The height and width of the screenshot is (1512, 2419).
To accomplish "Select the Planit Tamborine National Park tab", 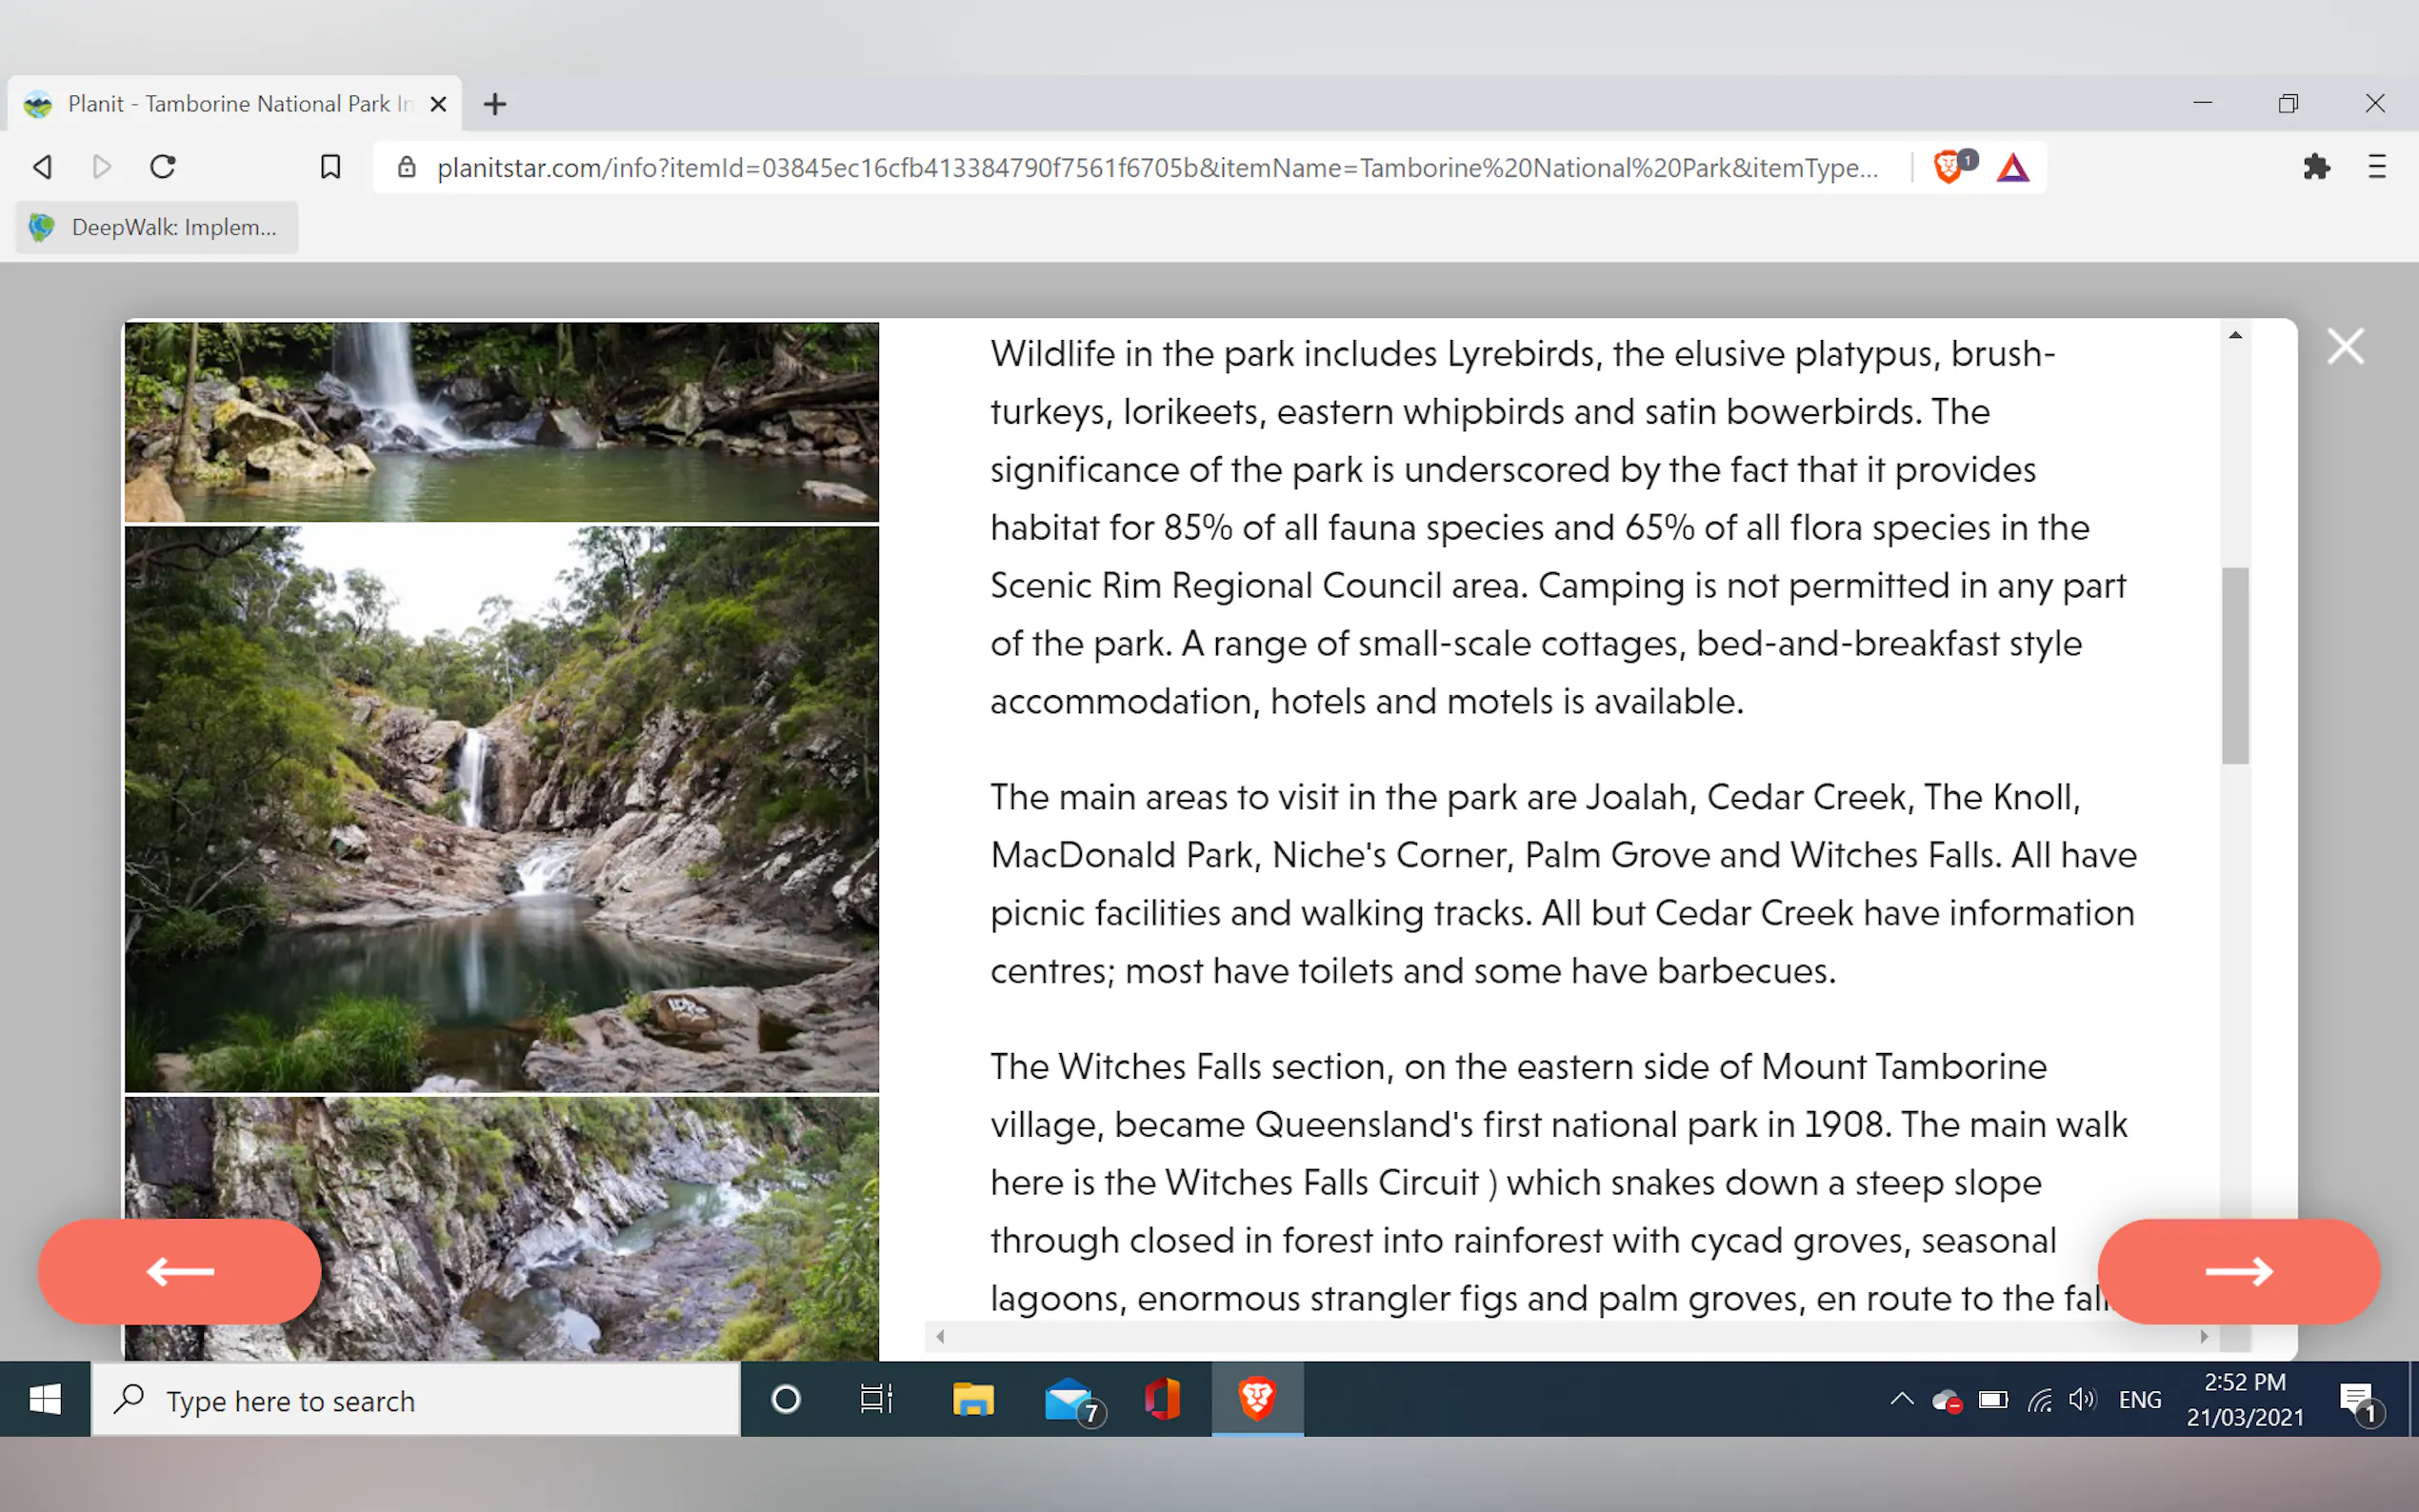I will (230, 104).
